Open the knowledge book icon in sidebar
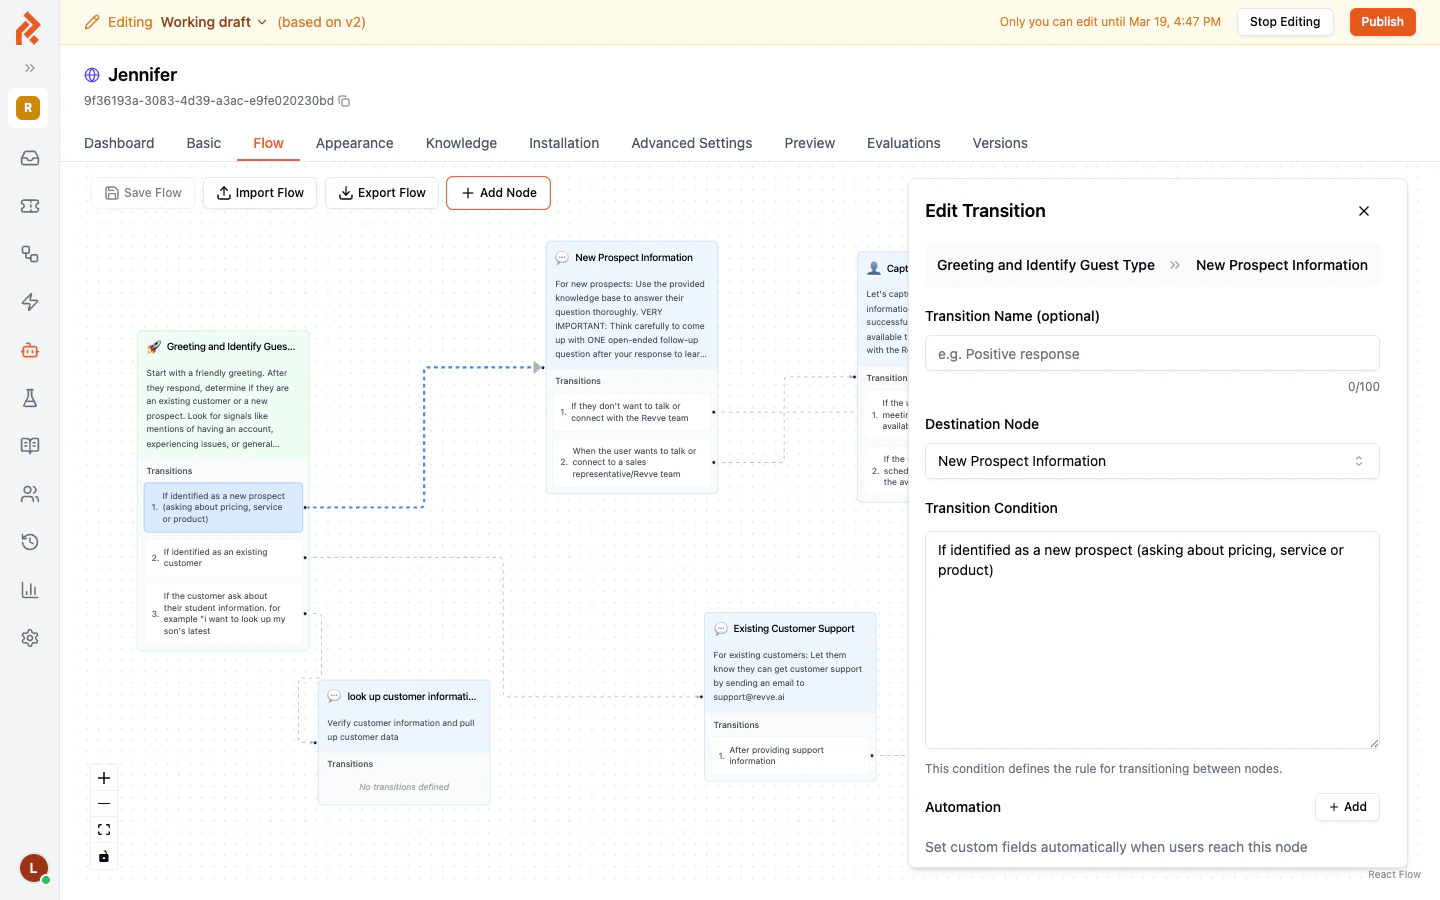Screen dimensions: 1440x900 [29, 445]
